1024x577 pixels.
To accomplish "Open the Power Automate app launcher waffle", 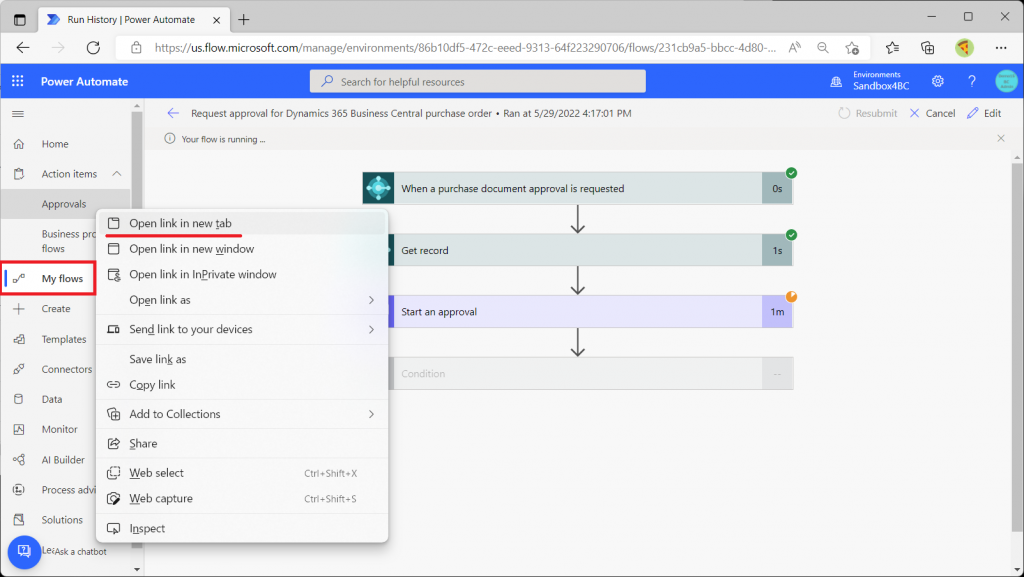I will tap(18, 81).
